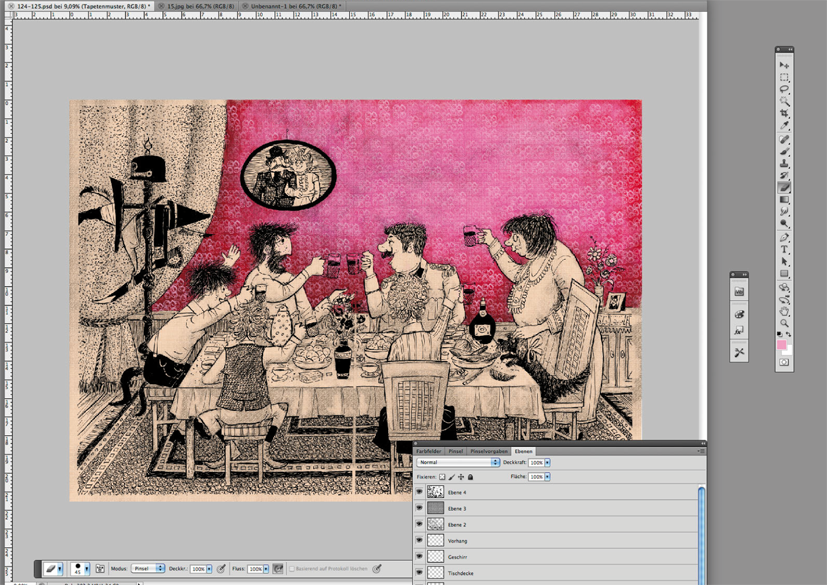Toggle visibility of Vorhang layer
The height and width of the screenshot is (585, 827).
click(x=419, y=541)
